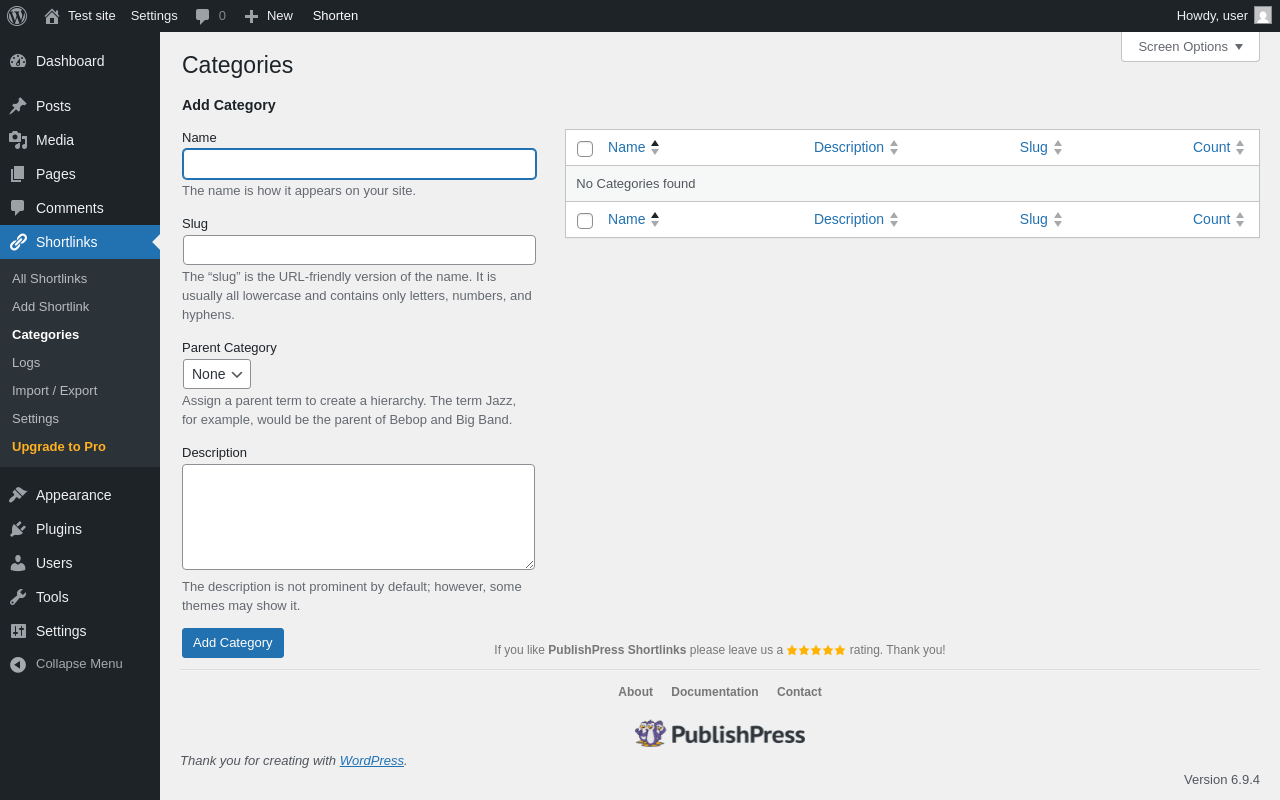Click the five-star rating stars
This screenshot has height=800, width=1280.
(816, 650)
